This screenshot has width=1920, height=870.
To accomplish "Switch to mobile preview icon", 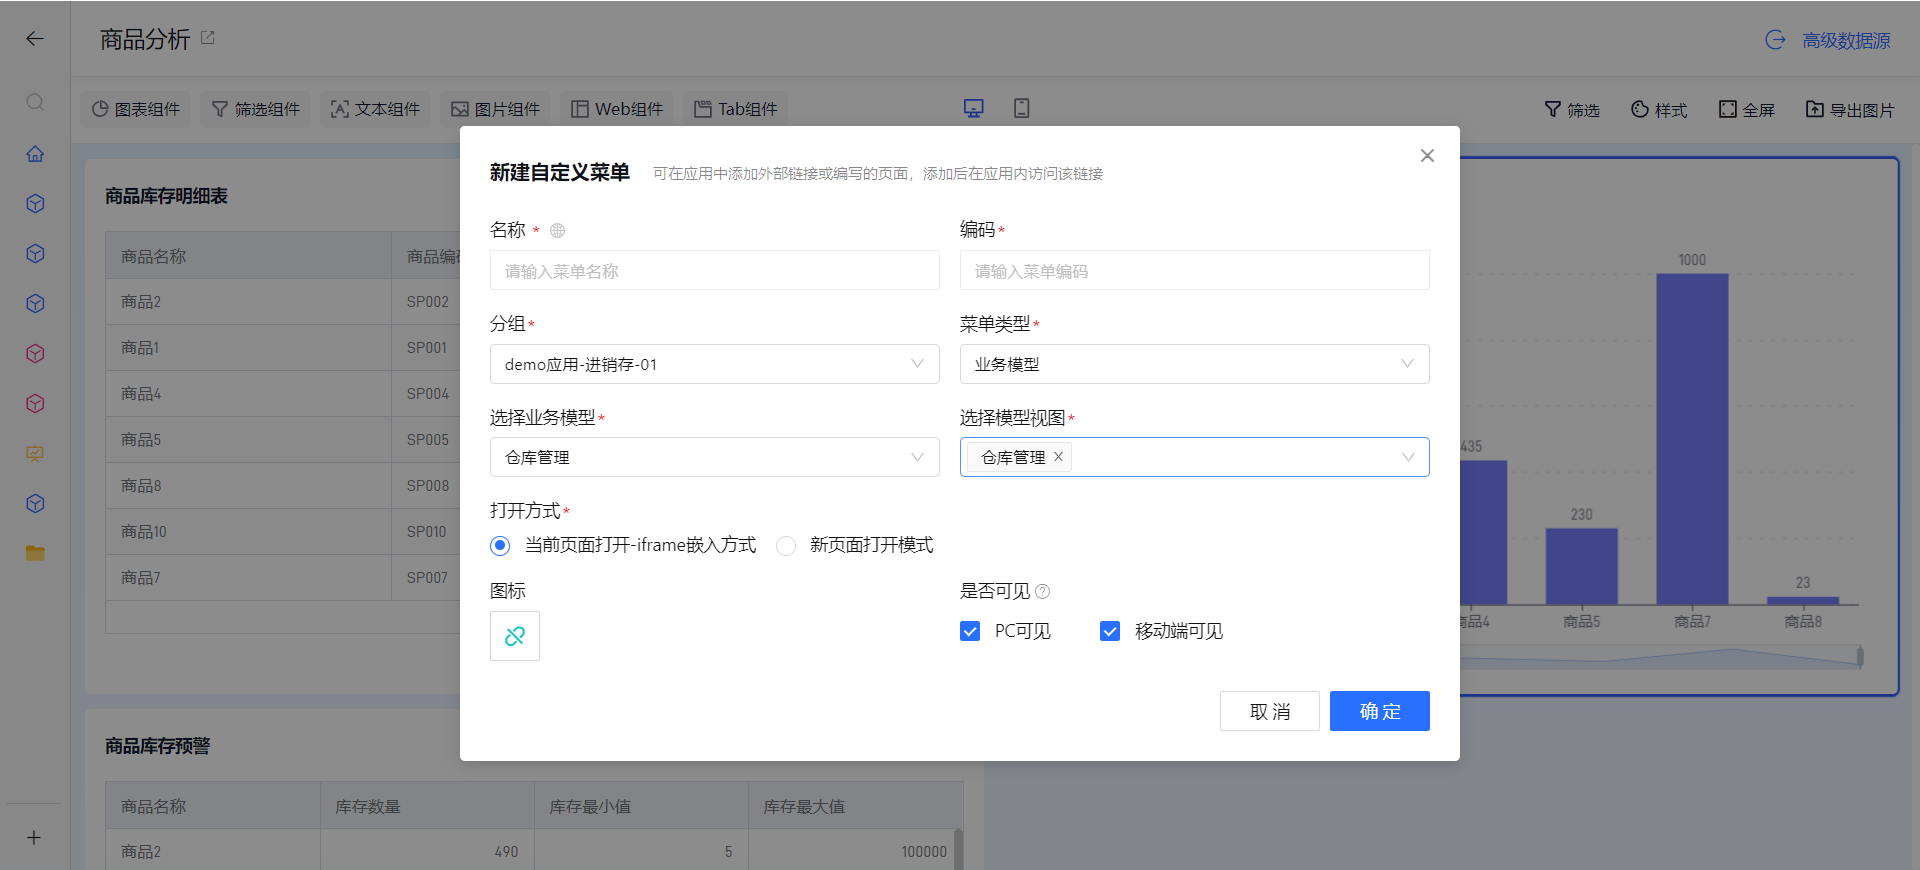I will 1021,108.
